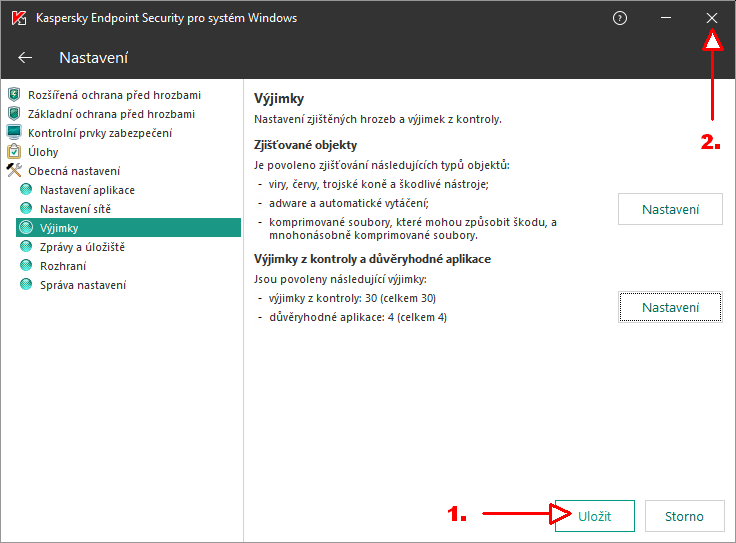The width and height of the screenshot is (736, 543).
Task: Click the 'viry, červy, trojské koně' line
Action: 378,184
